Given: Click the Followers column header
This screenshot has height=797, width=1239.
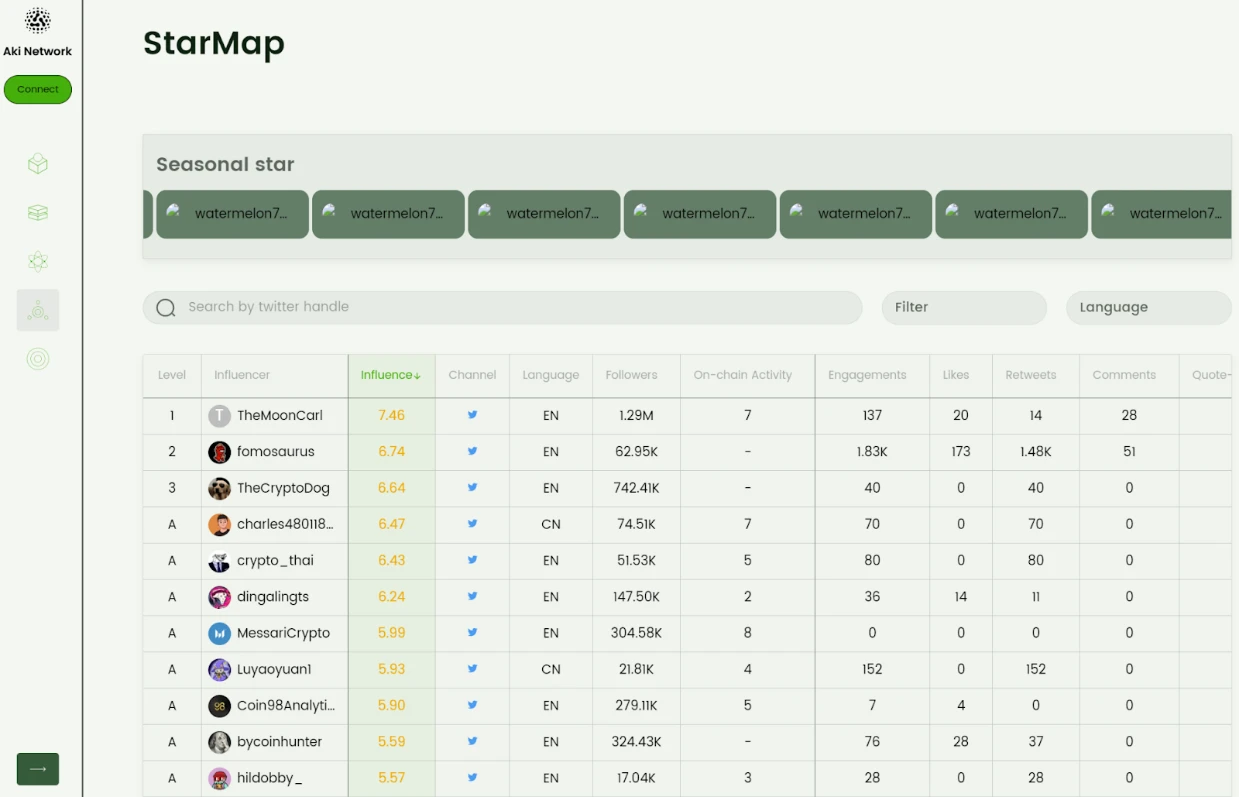Looking at the screenshot, I should point(631,375).
